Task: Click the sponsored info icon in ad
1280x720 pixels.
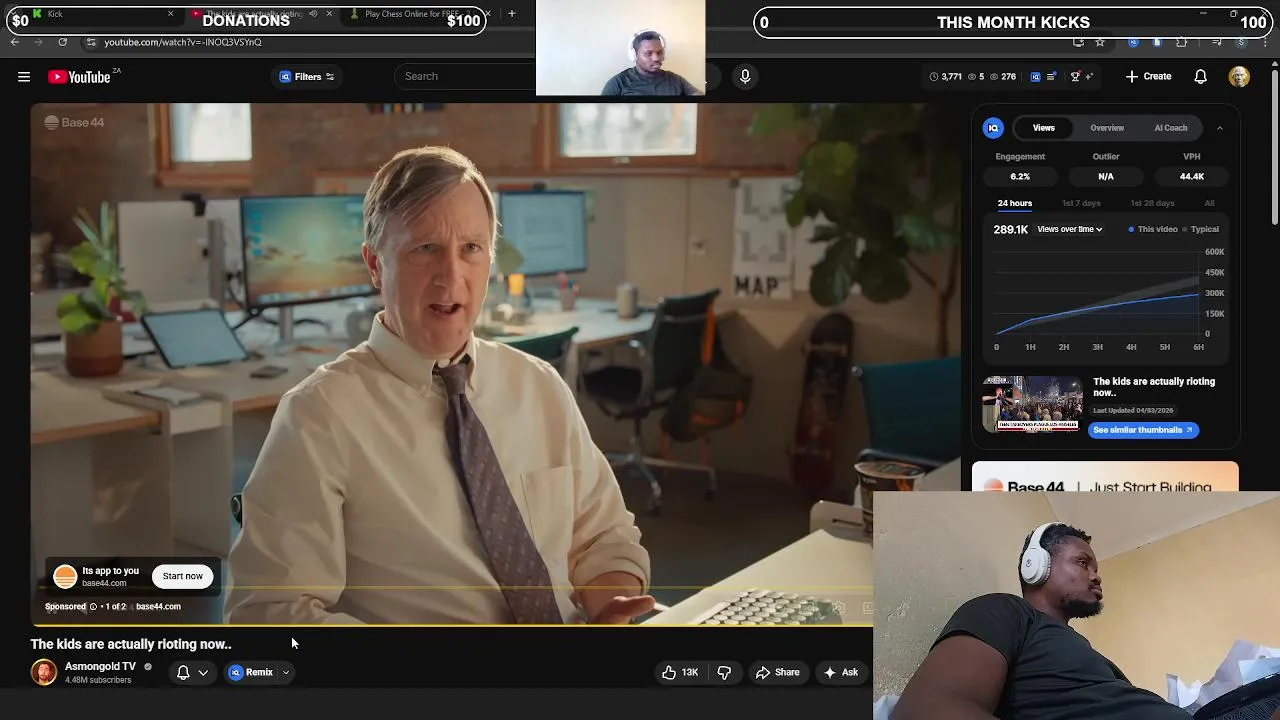Action: click(93, 607)
